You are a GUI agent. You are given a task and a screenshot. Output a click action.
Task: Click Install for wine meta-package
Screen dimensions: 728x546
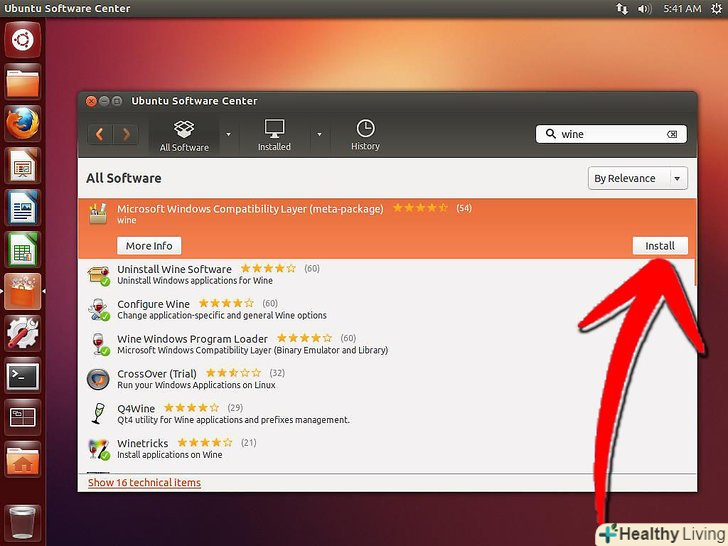coord(660,246)
